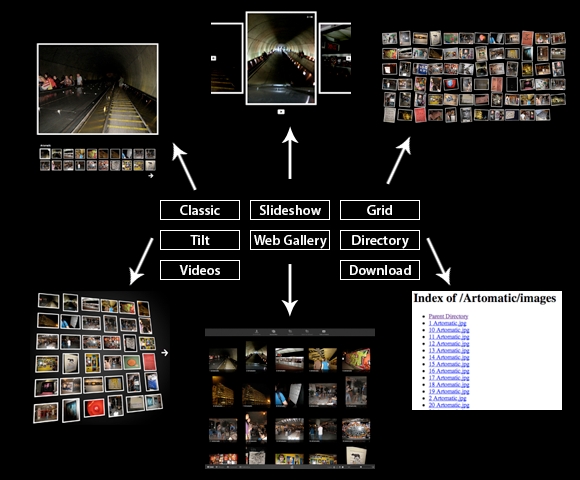The image size is (580, 480).
Task: Click next arrow beside the tilted thumbnail wall
Action: (x=165, y=353)
